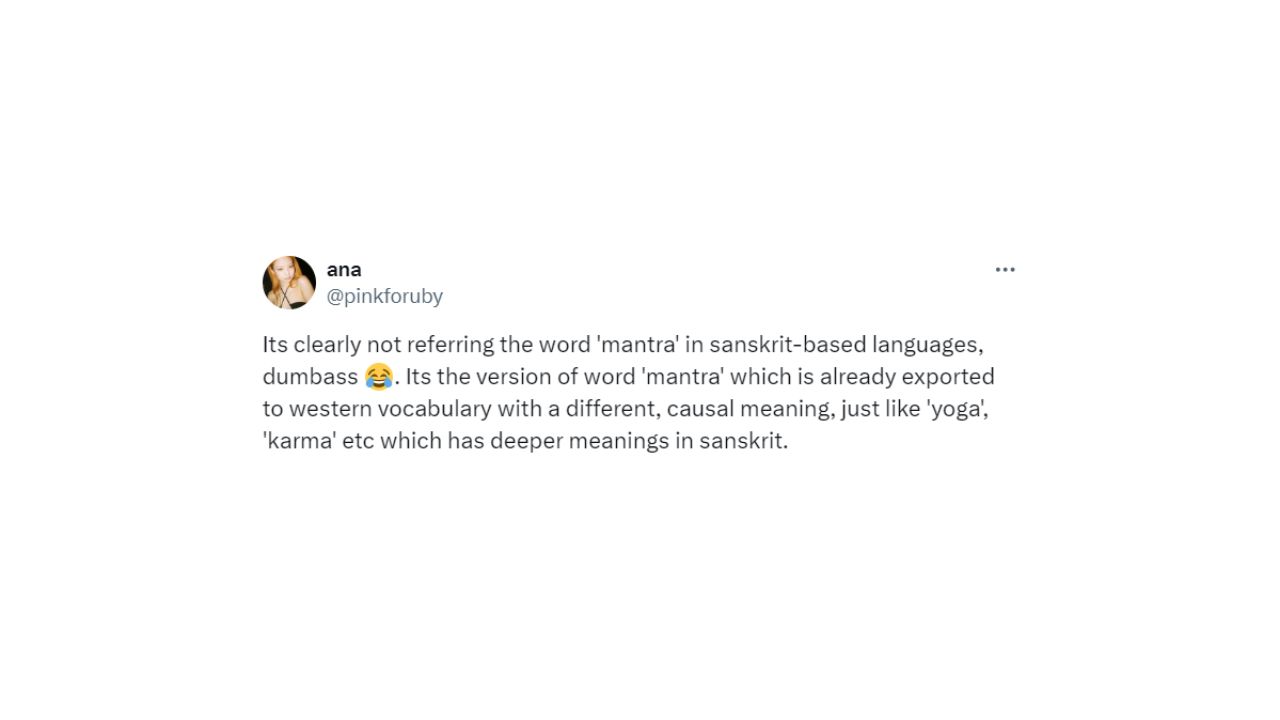Click the leftmost dot of the ellipsis icon

(x=997, y=268)
